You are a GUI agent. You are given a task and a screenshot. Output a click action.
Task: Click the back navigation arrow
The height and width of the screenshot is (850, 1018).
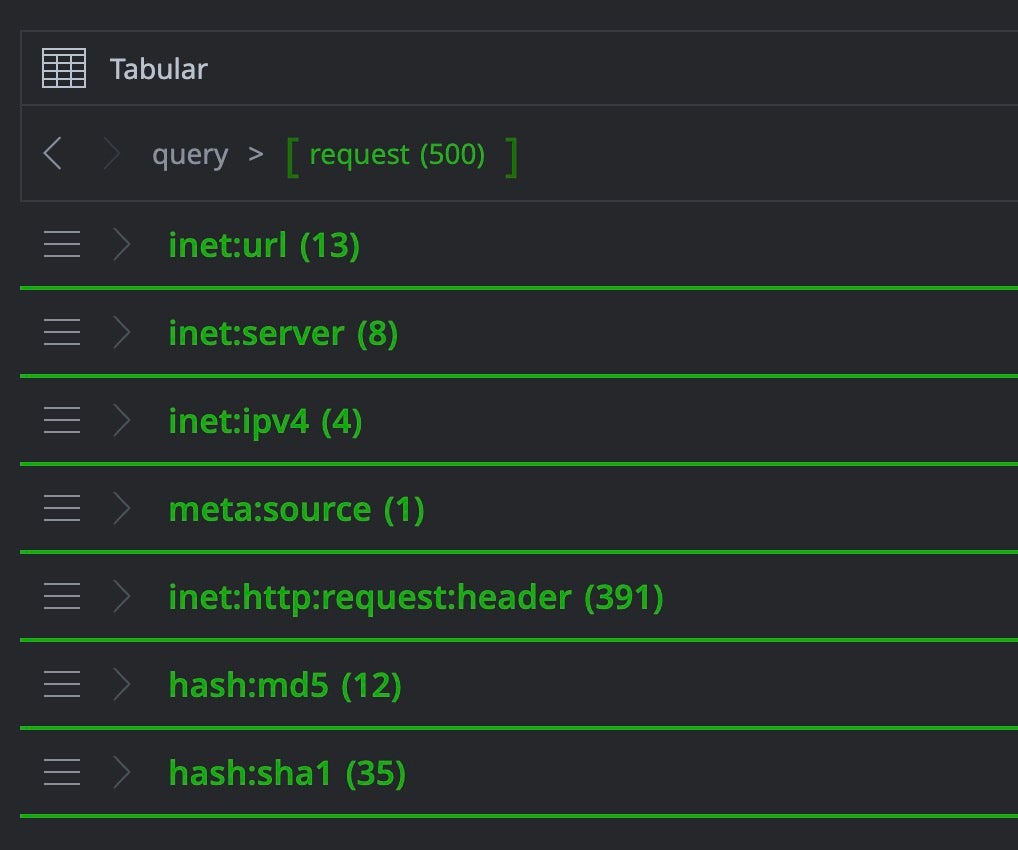pos(53,154)
